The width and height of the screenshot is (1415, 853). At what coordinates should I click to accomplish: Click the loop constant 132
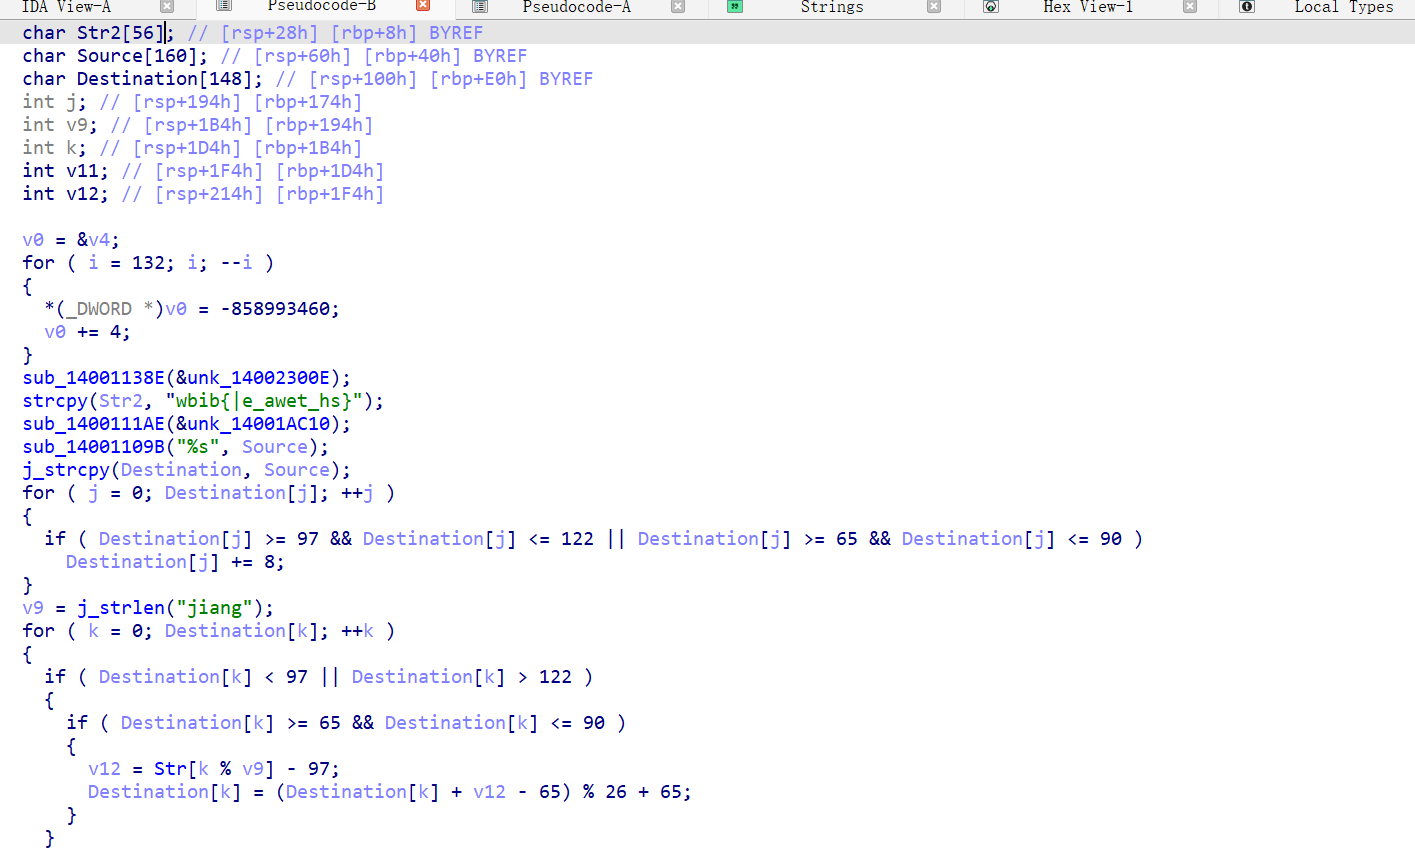click(148, 263)
